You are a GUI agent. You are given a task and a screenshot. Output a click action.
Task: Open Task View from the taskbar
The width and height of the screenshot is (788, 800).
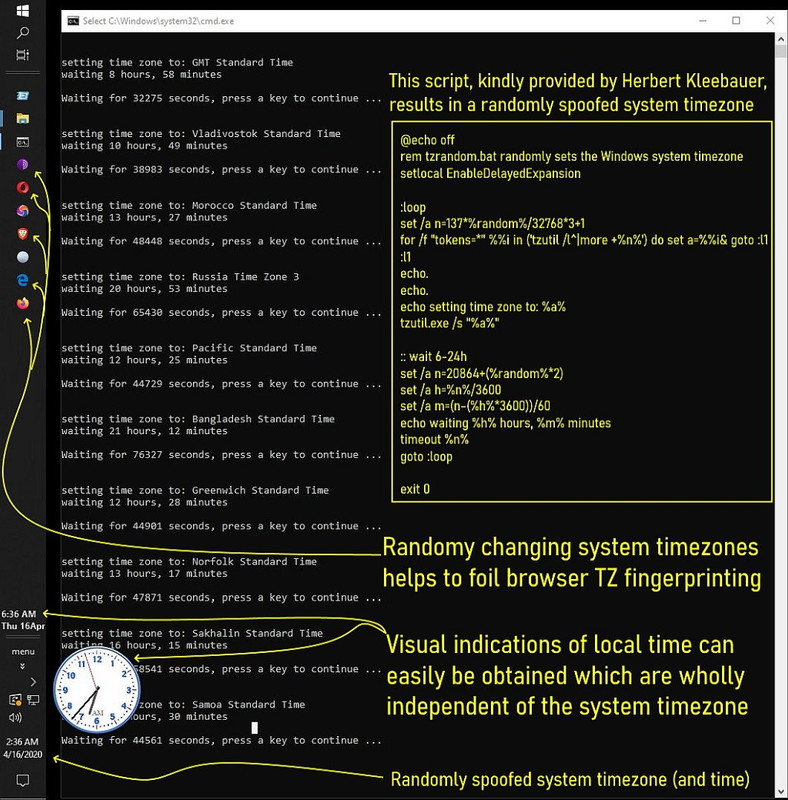point(22,55)
